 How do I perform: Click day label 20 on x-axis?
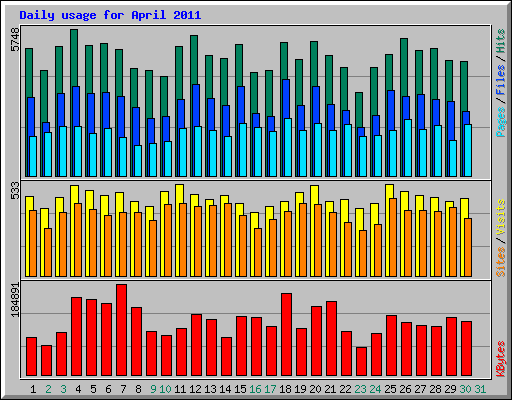click(x=315, y=389)
